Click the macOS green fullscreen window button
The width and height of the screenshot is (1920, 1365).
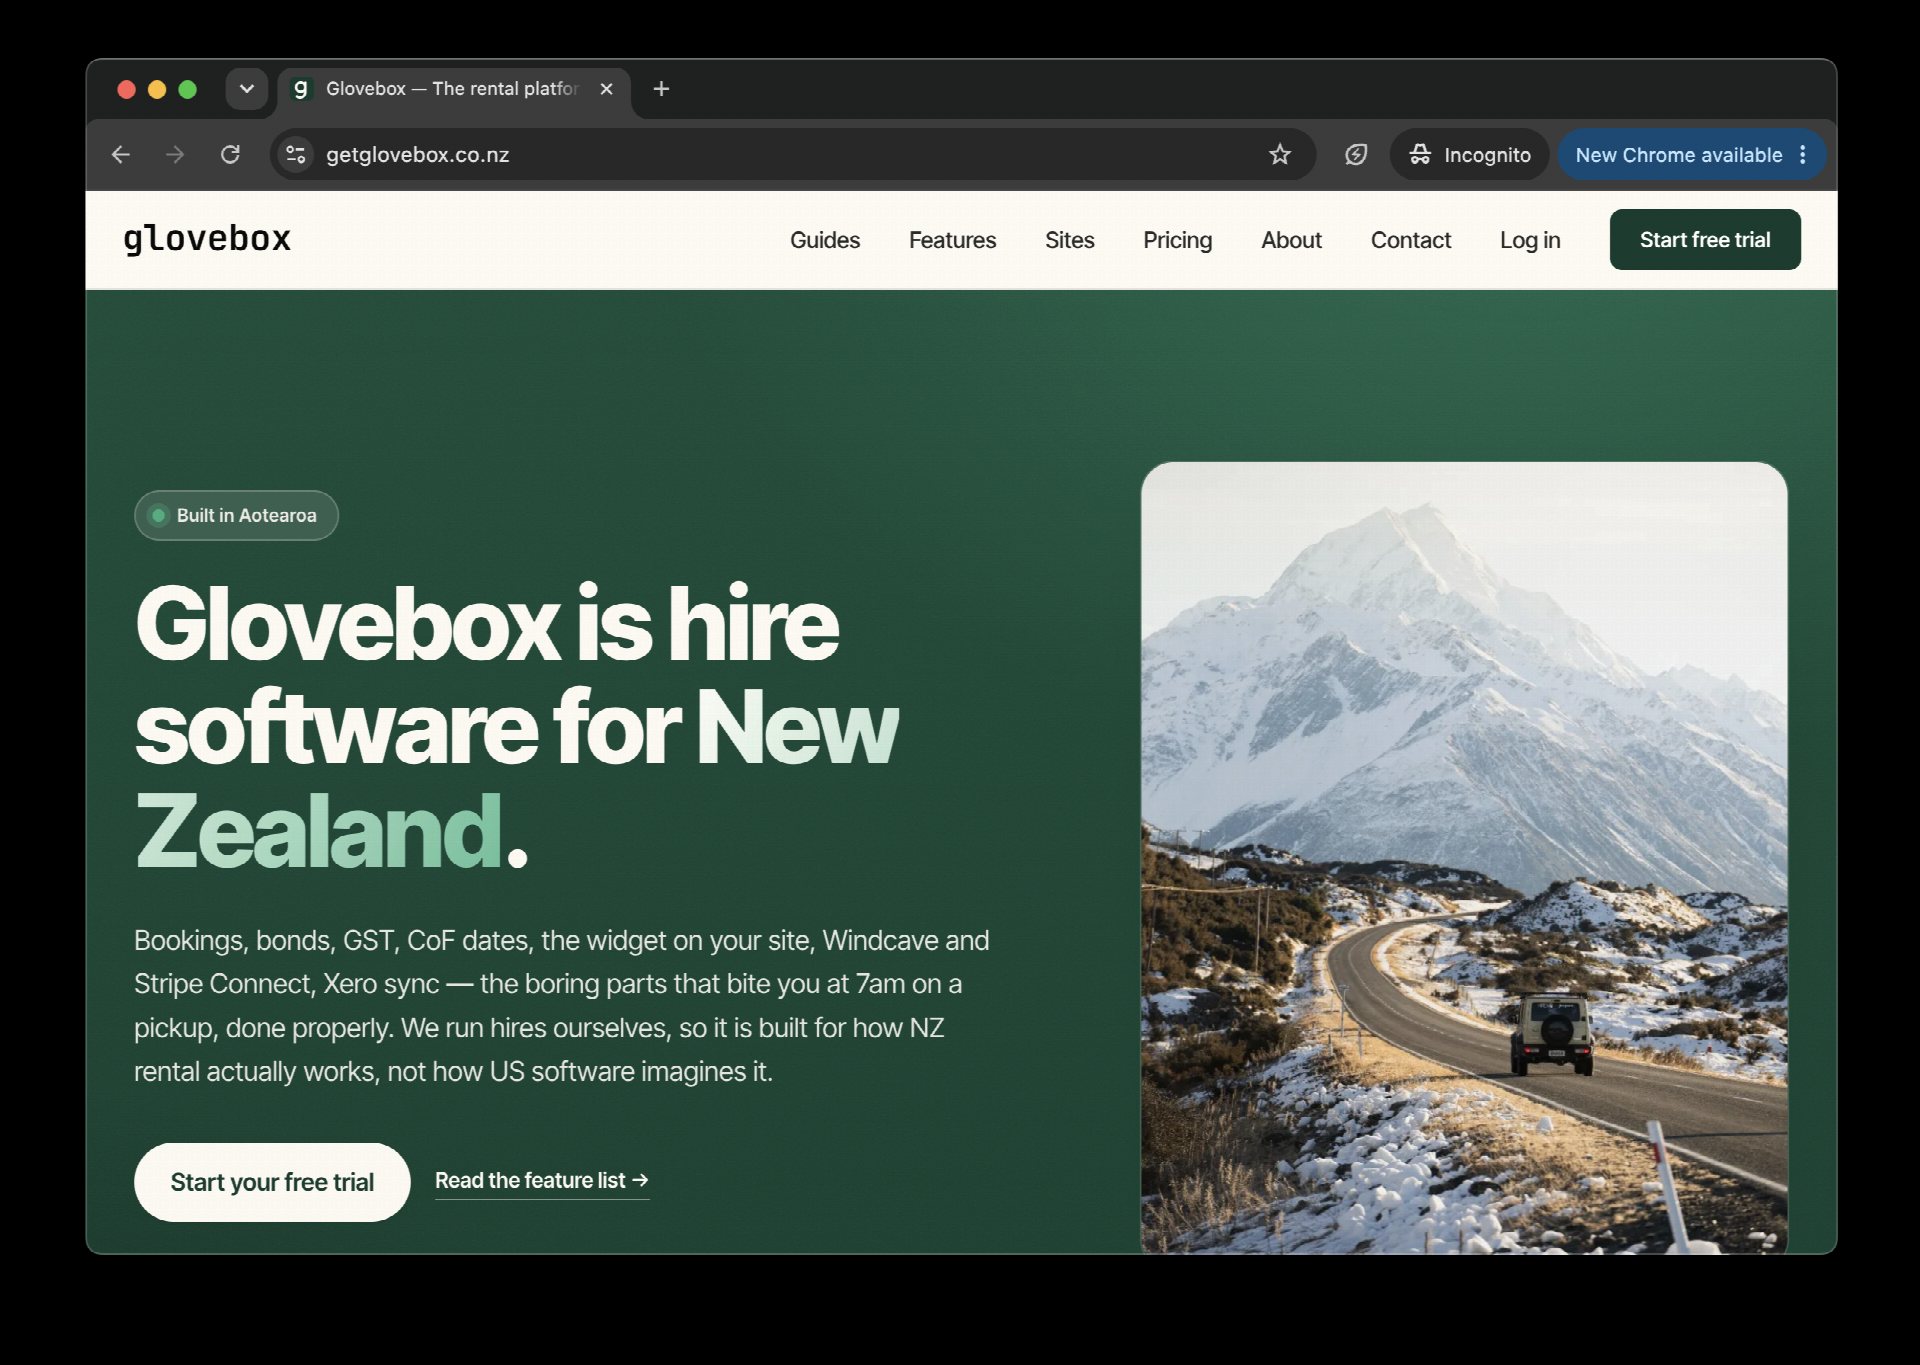point(187,89)
